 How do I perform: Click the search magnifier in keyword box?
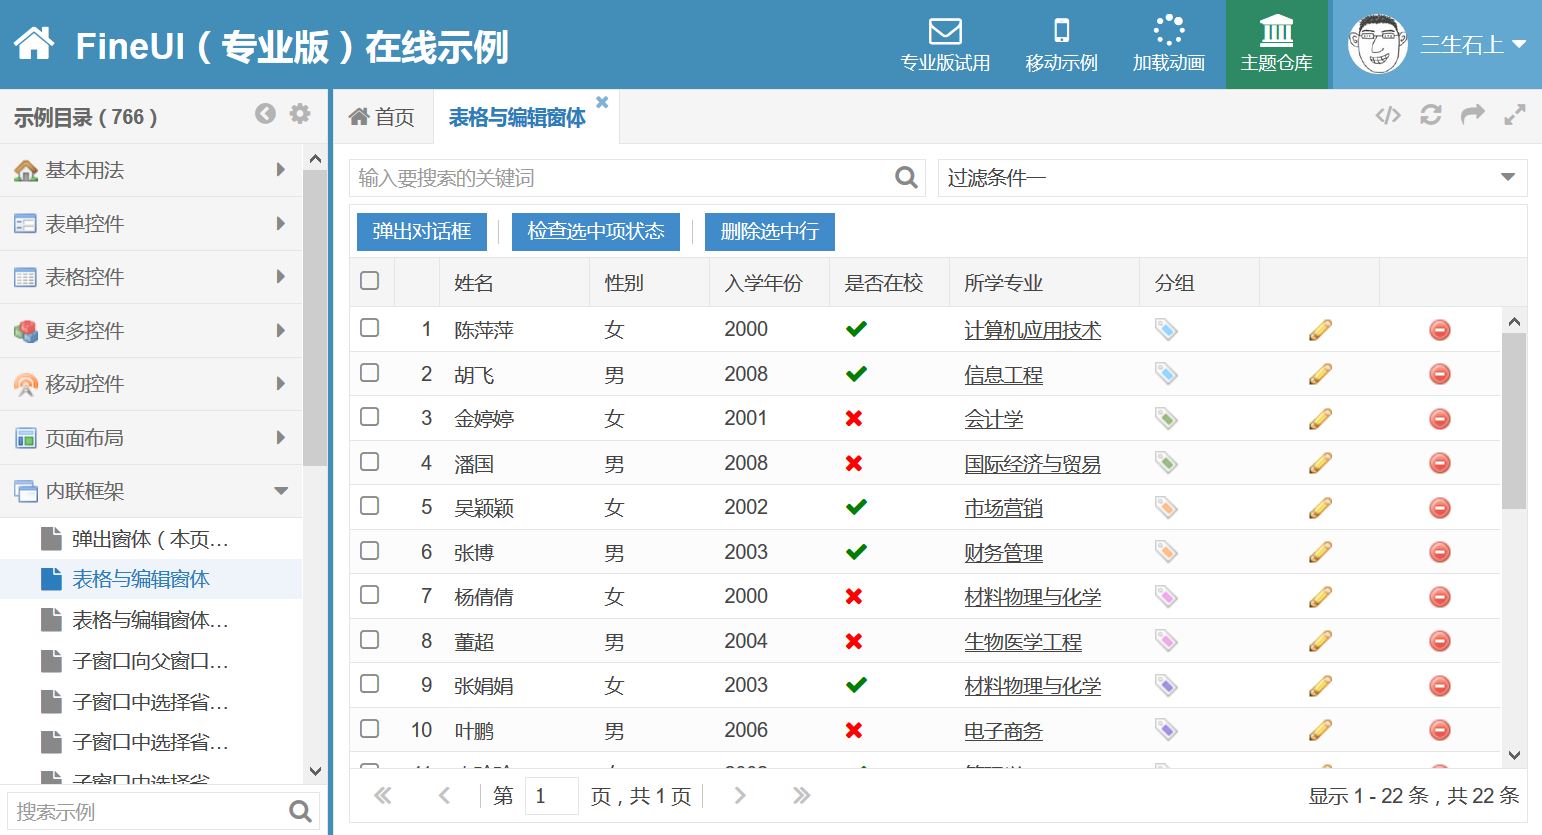(x=906, y=178)
